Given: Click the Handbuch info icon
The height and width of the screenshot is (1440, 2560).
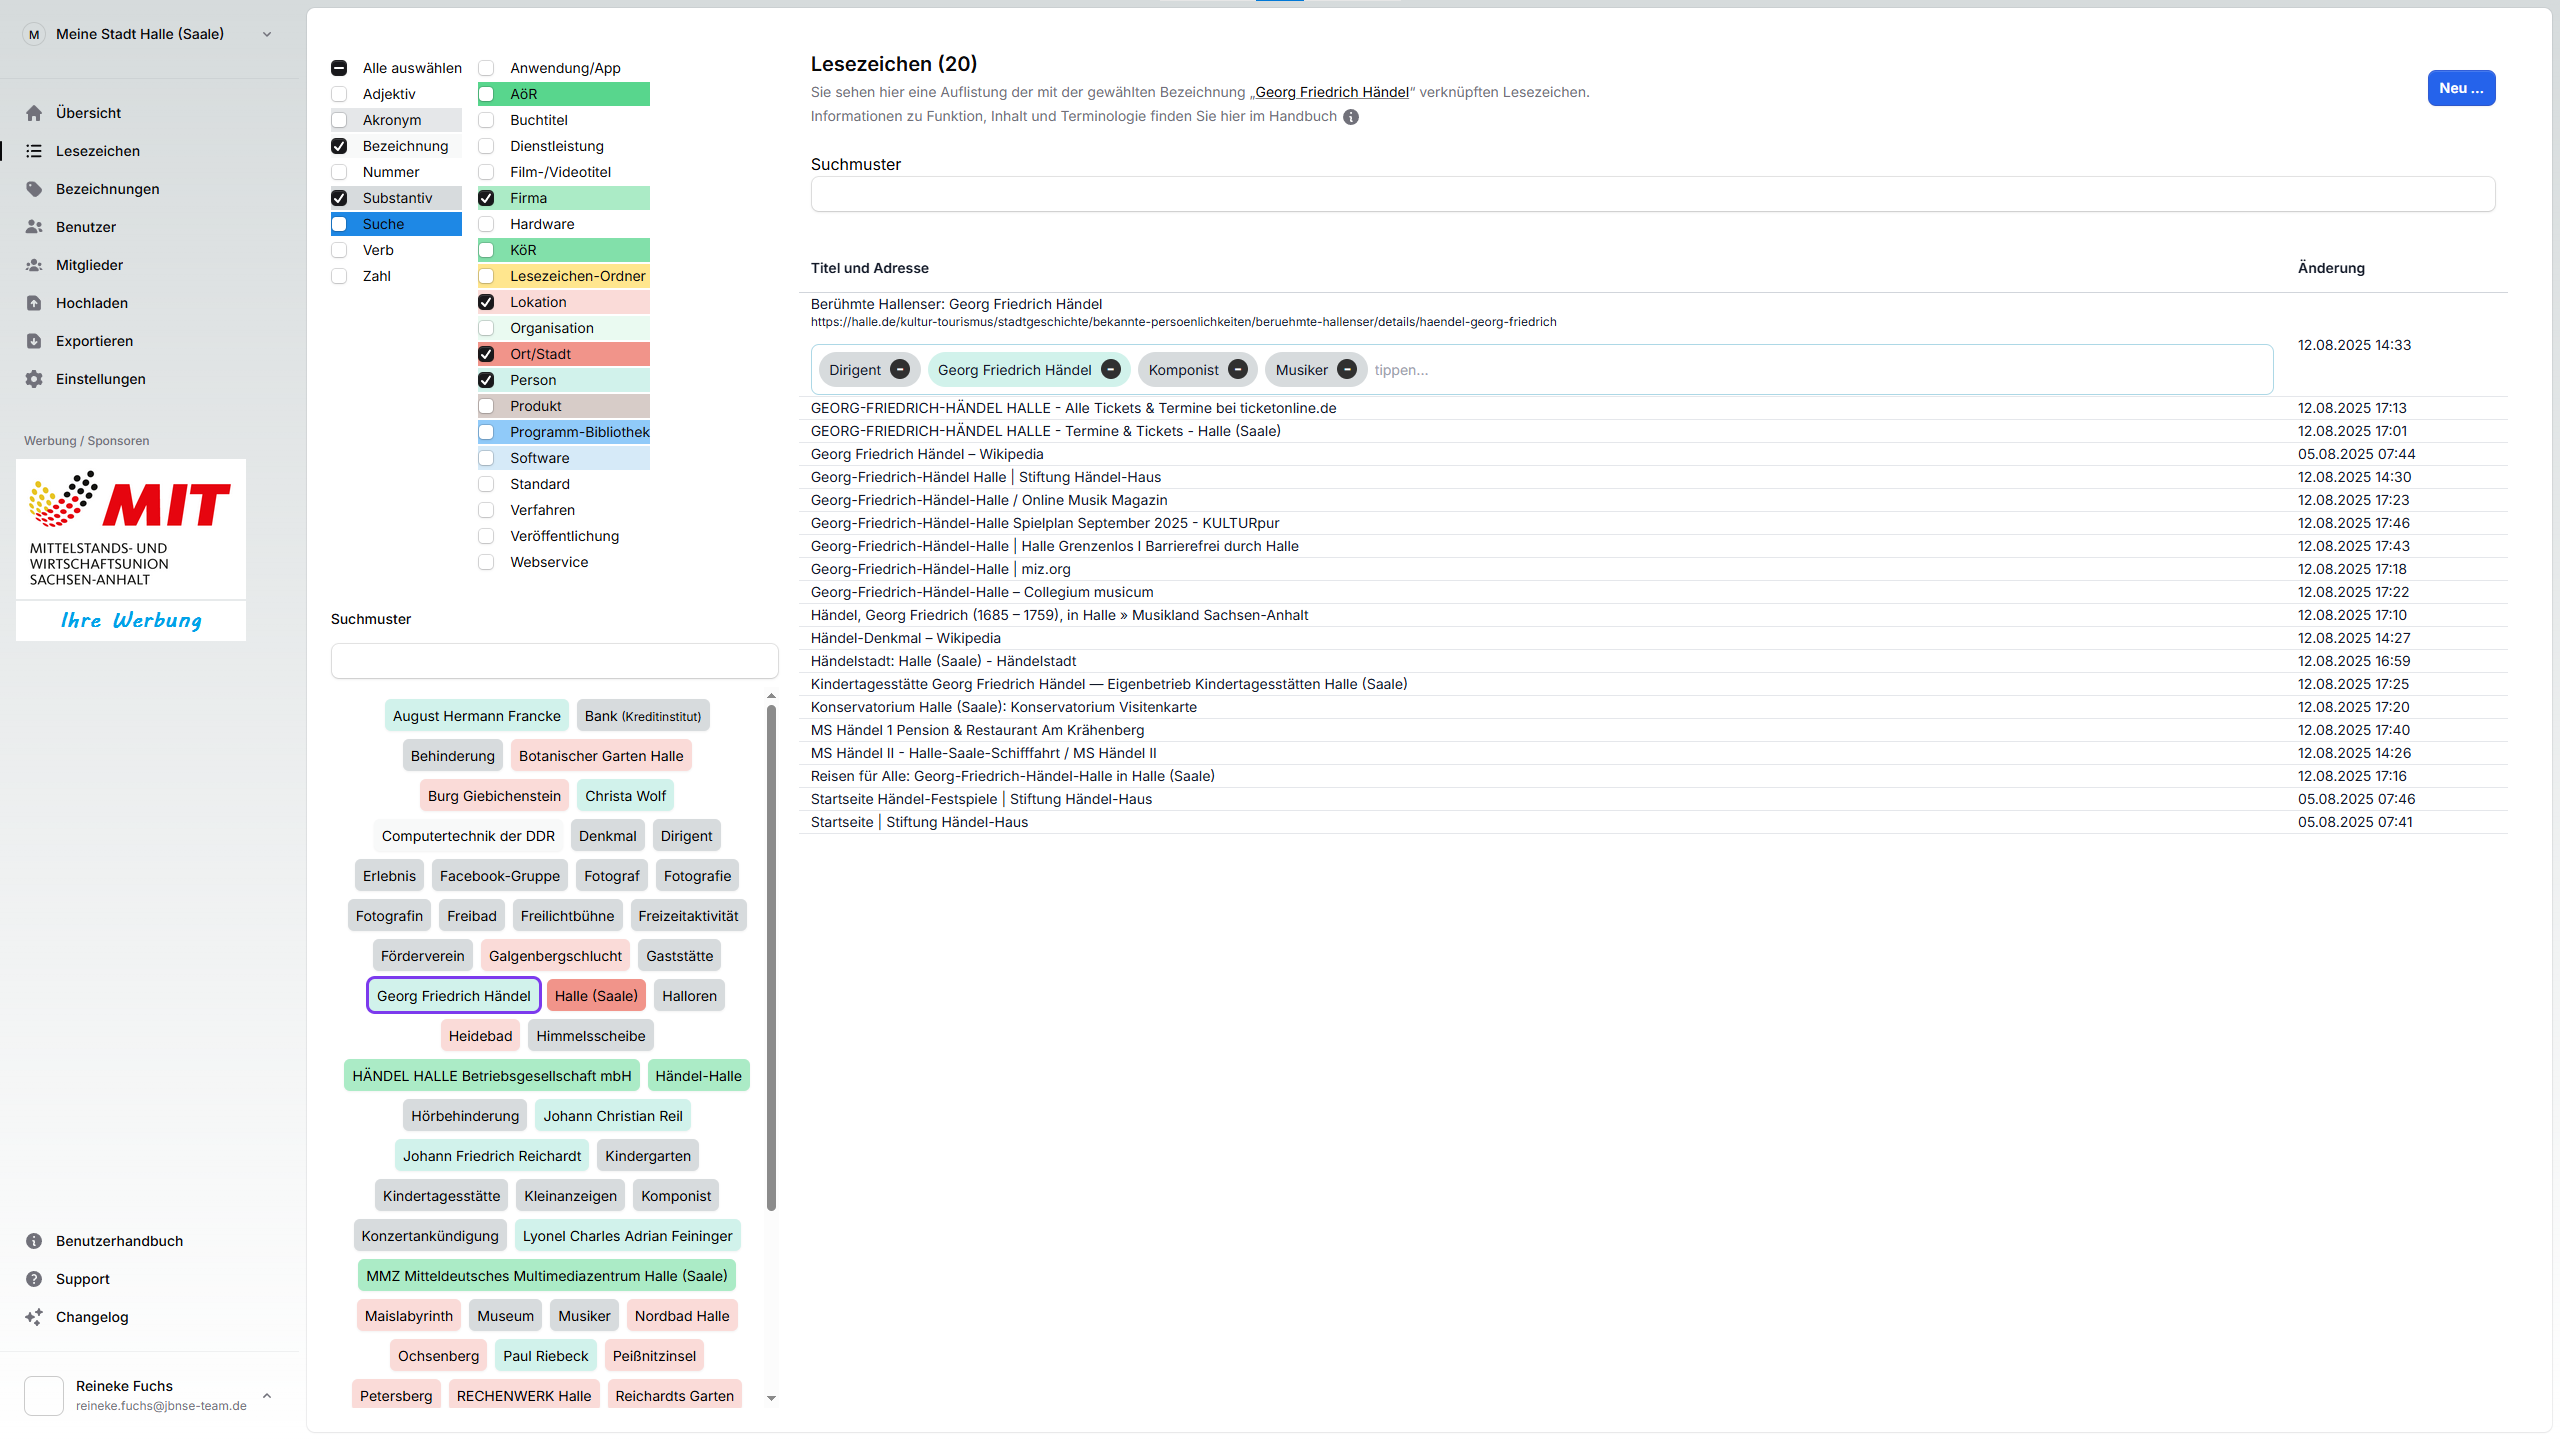Looking at the screenshot, I should pos(1351,117).
